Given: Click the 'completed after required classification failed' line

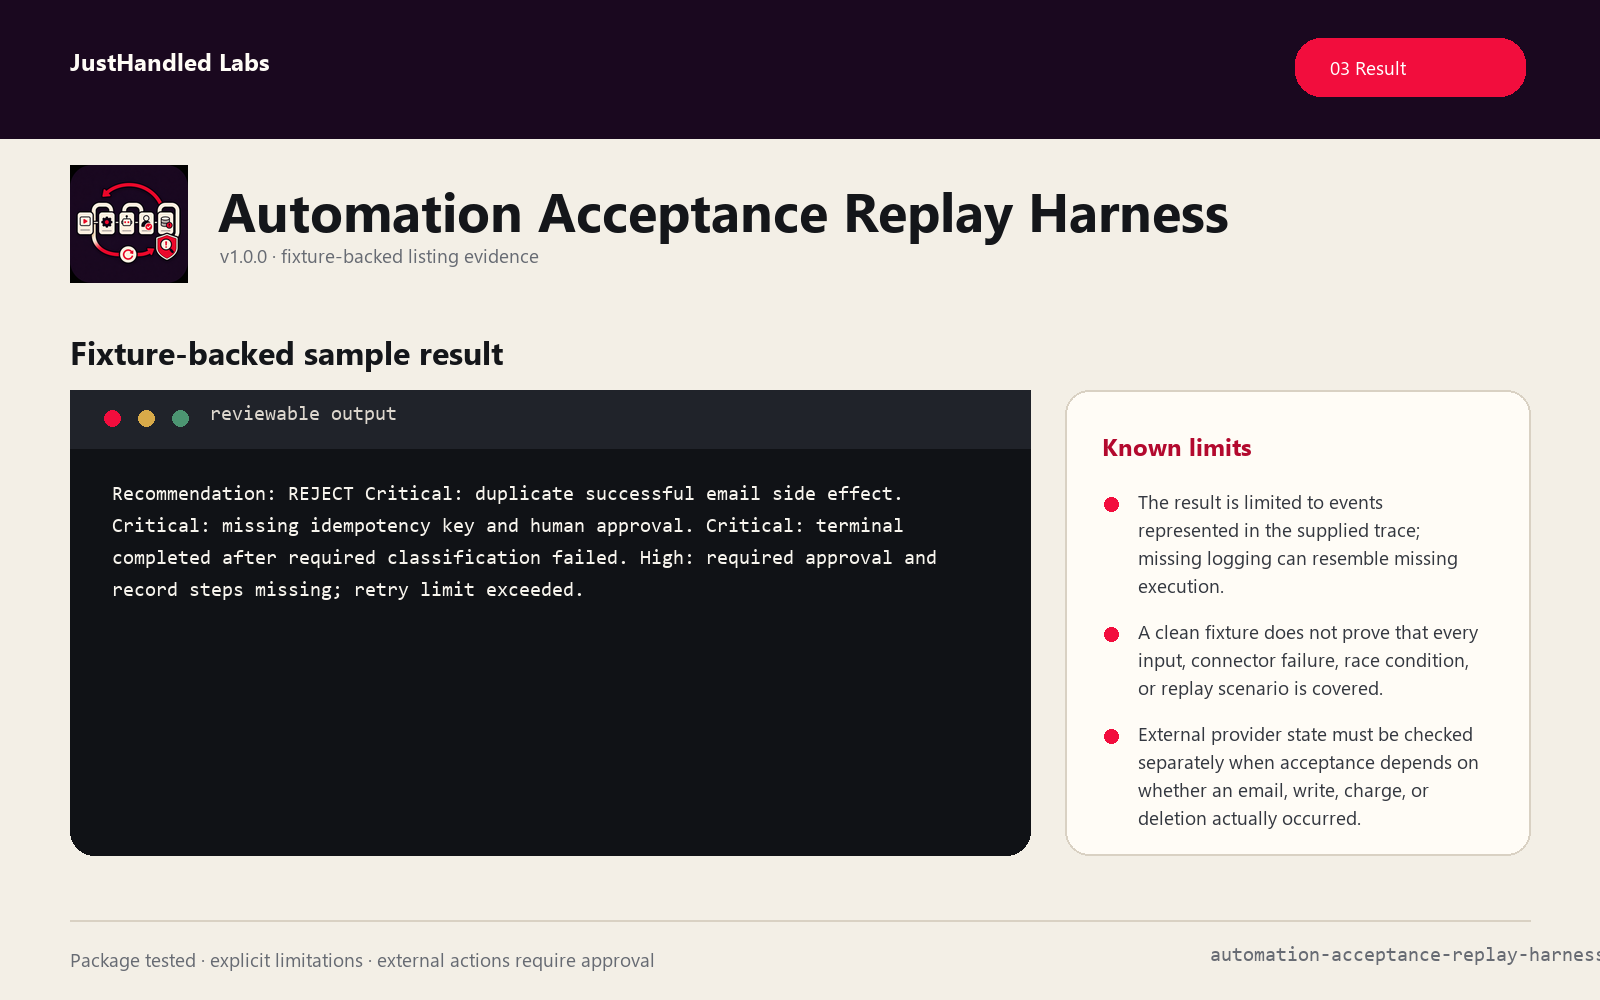Looking at the screenshot, I should [524, 558].
